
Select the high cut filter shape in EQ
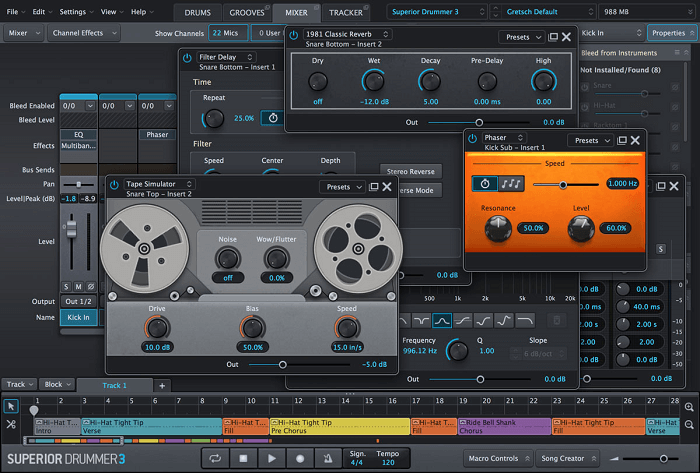click(x=525, y=320)
